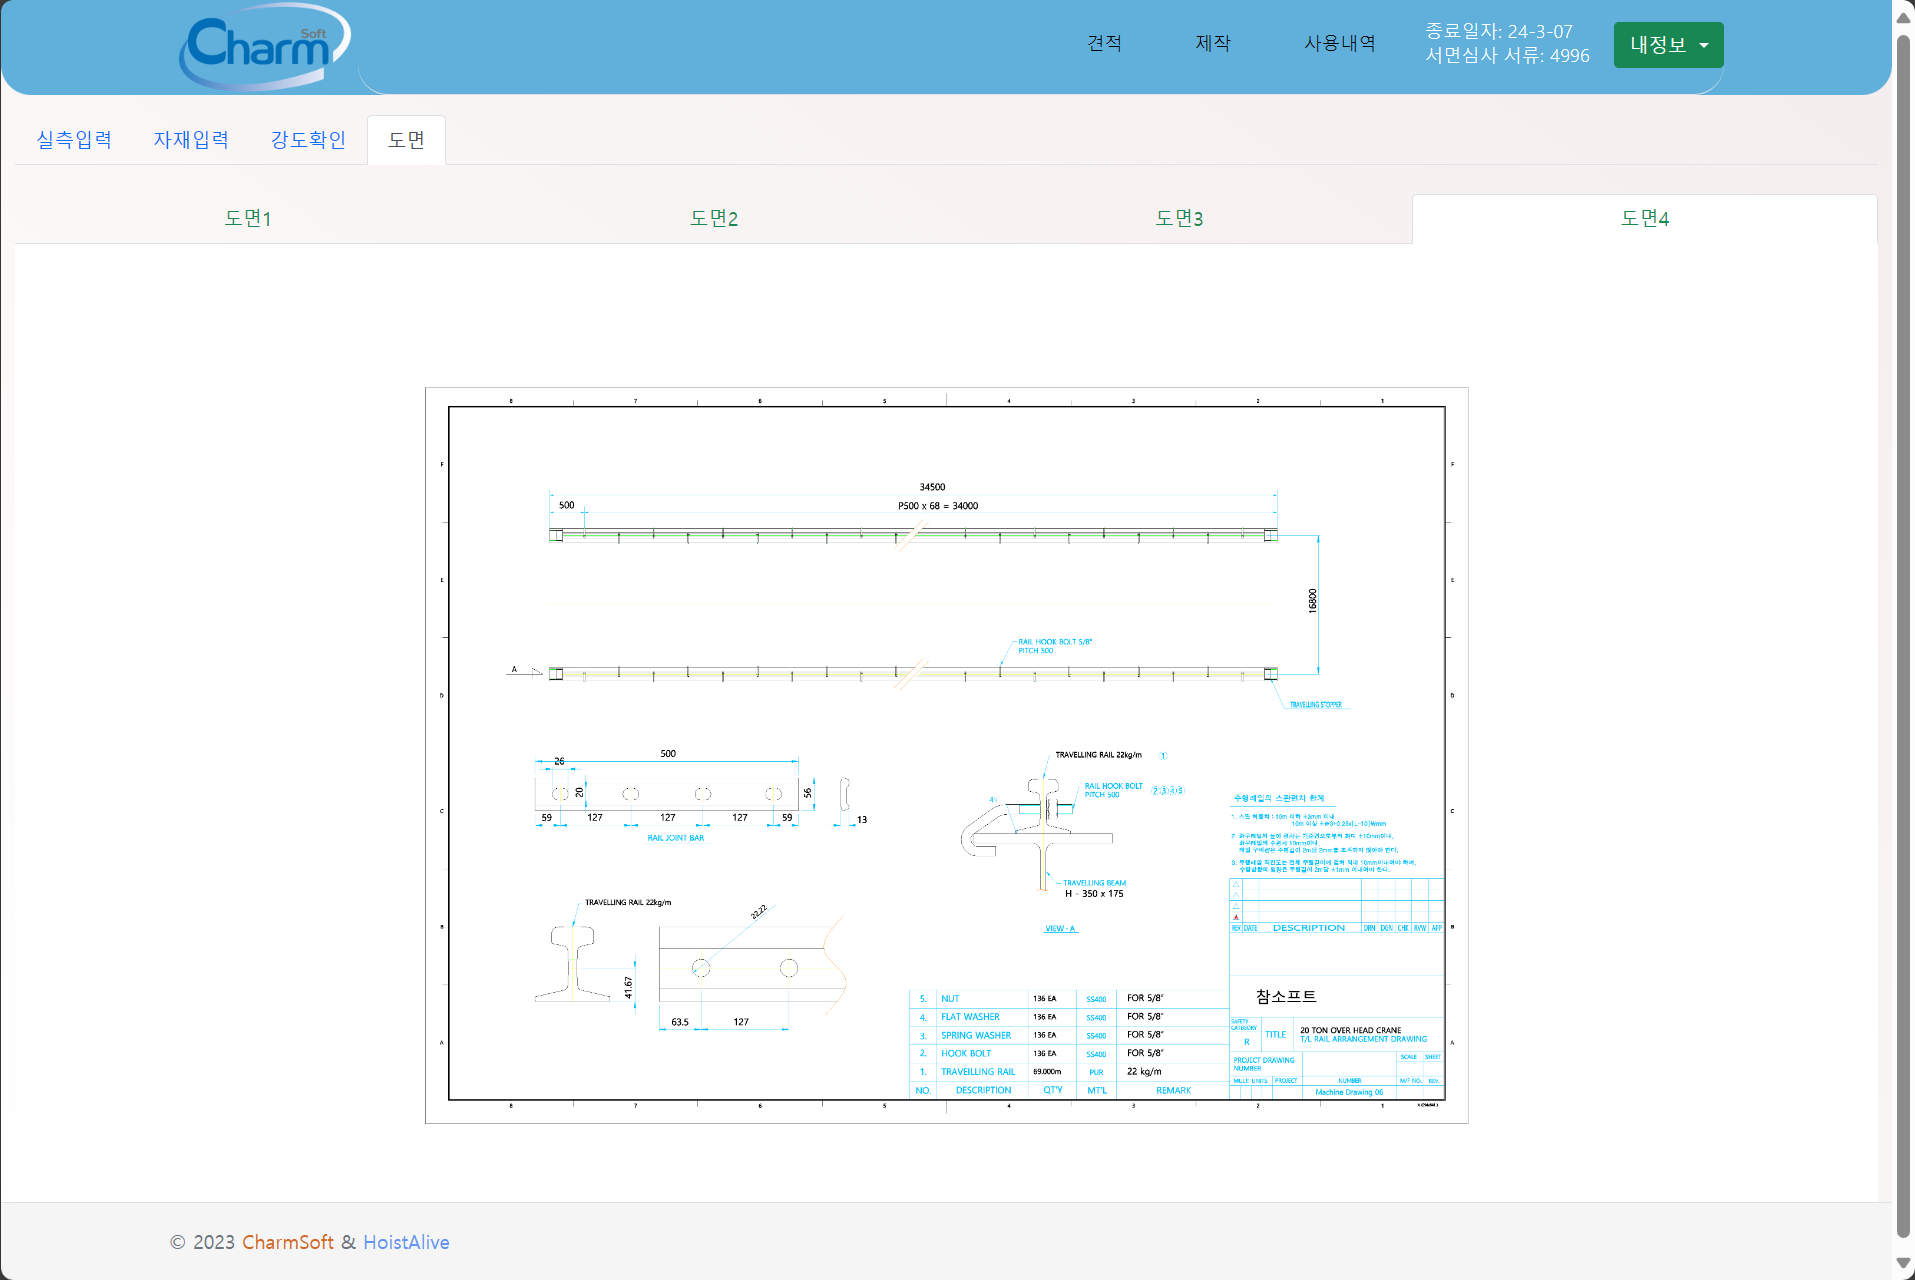The height and width of the screenshot is (1280, 1915).
Task: Open the 사용내역 page
Action: [x=1339, y=43]
